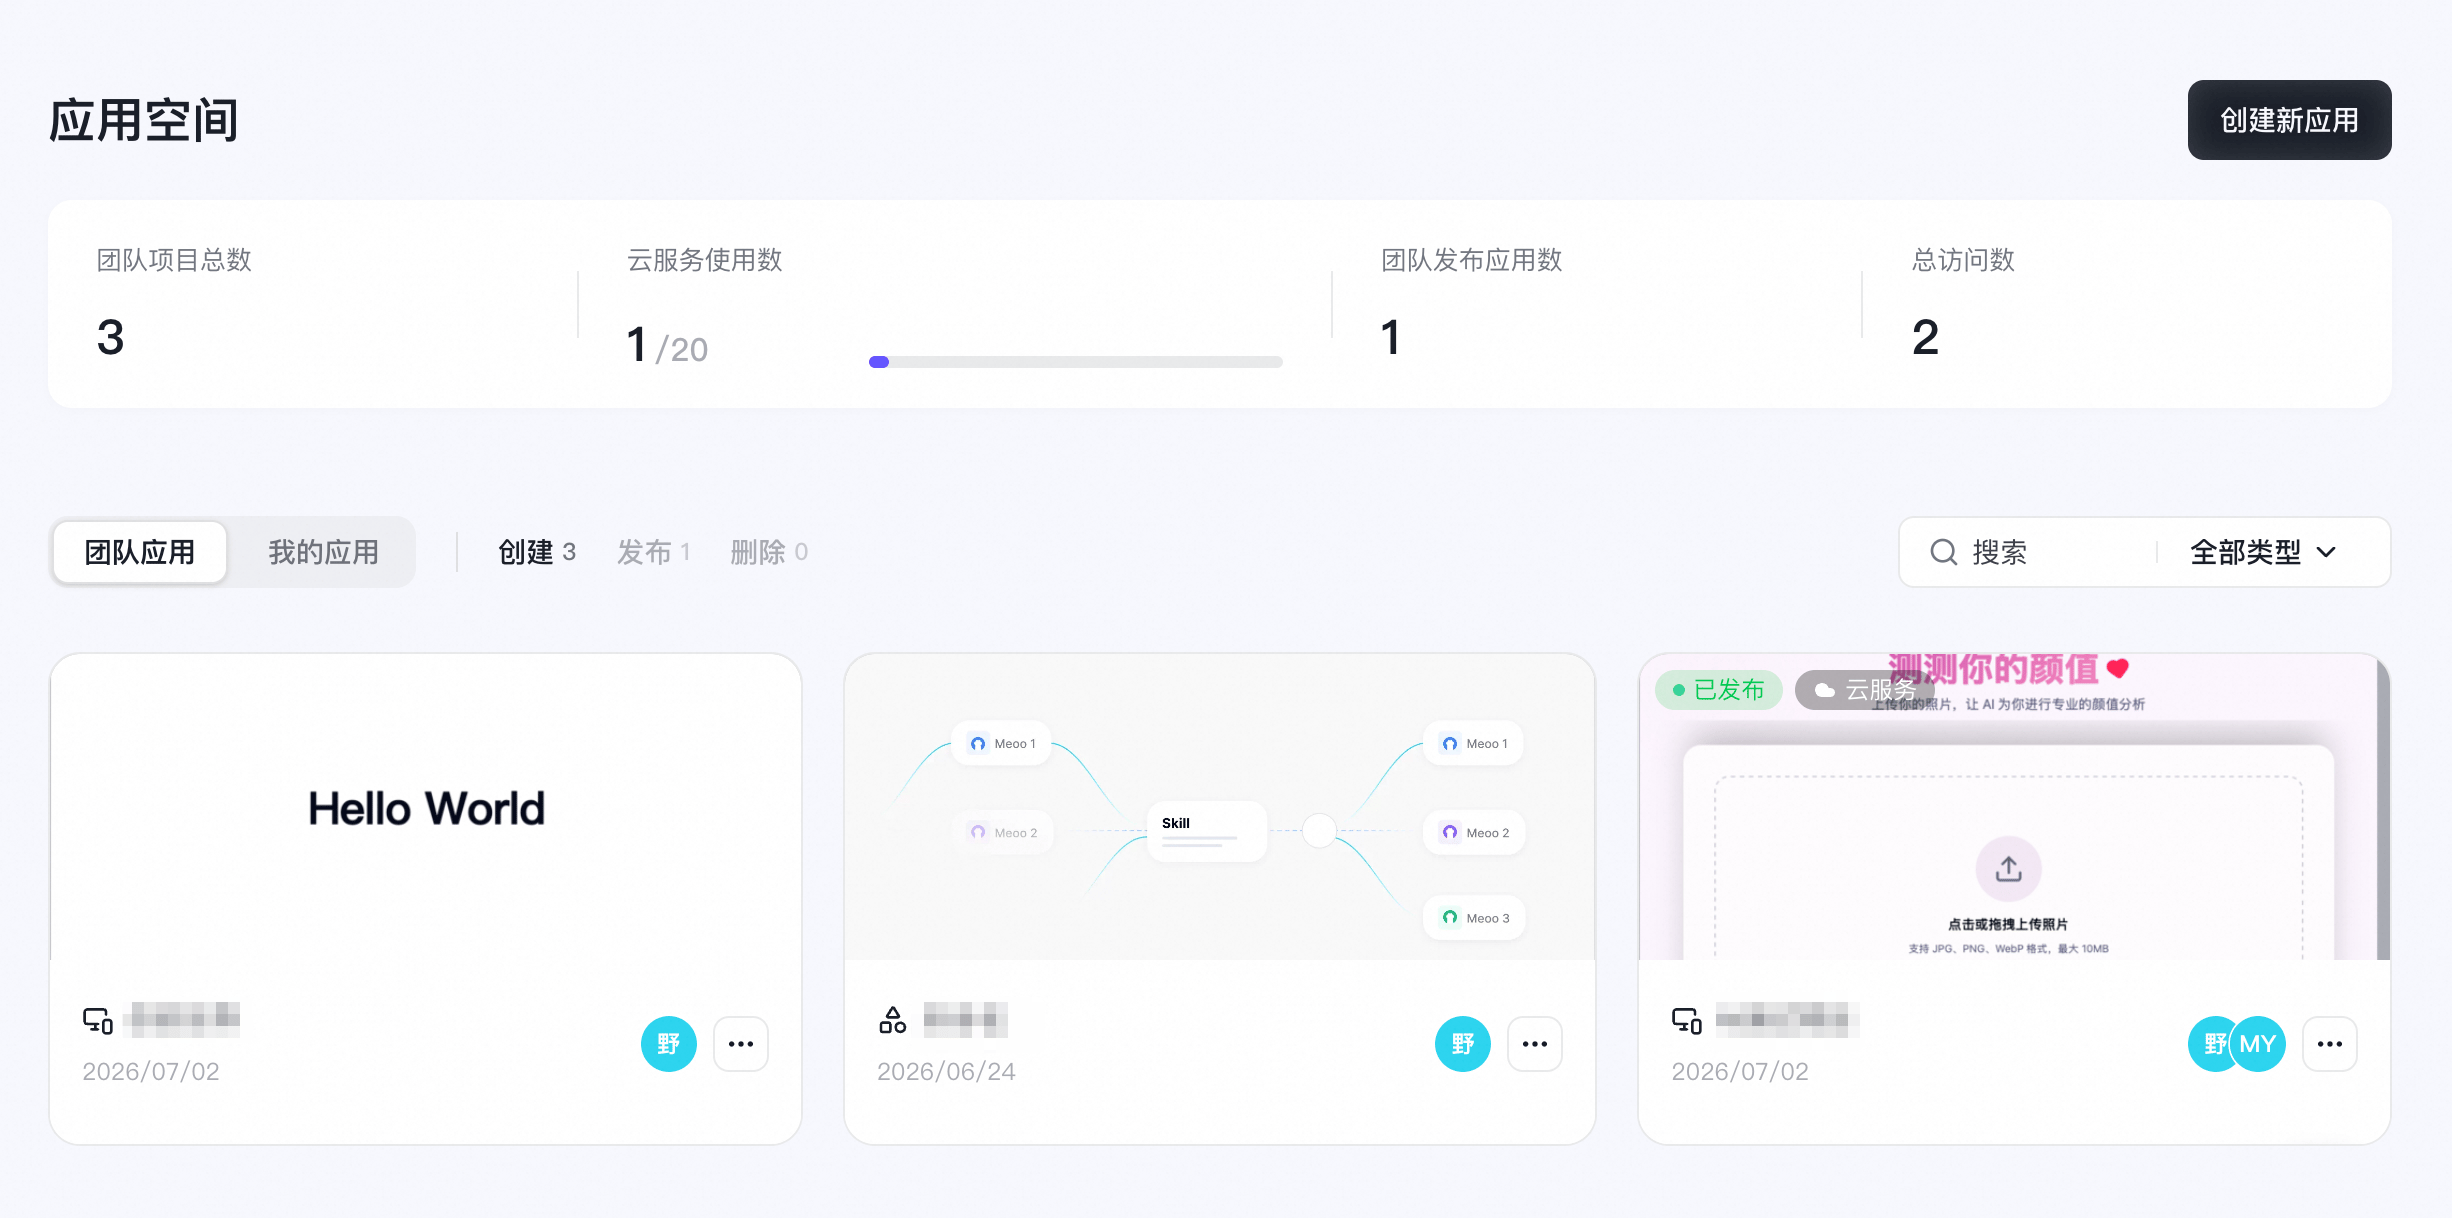The width and height of the screenshot is (2452, 1218).
Task: Click the cloud service usage progress bar
Action: [x=1076, y=362]
